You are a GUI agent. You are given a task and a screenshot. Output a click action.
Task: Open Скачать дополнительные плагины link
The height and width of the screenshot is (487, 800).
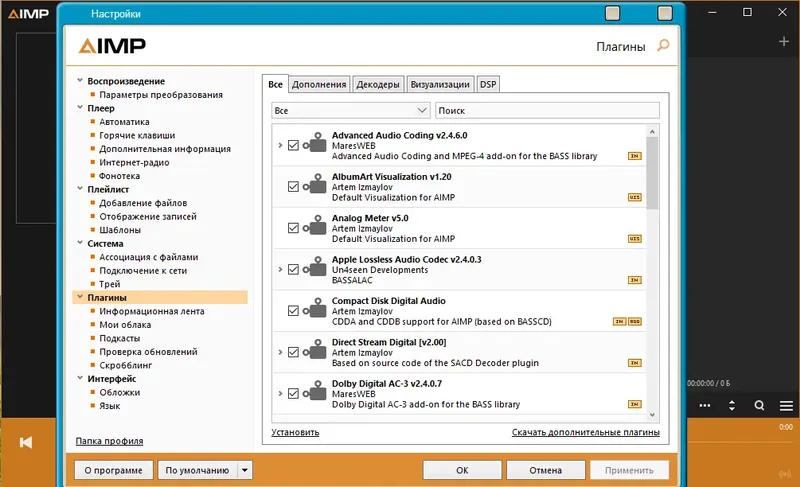pyautogui.click(x=586, y=432)
